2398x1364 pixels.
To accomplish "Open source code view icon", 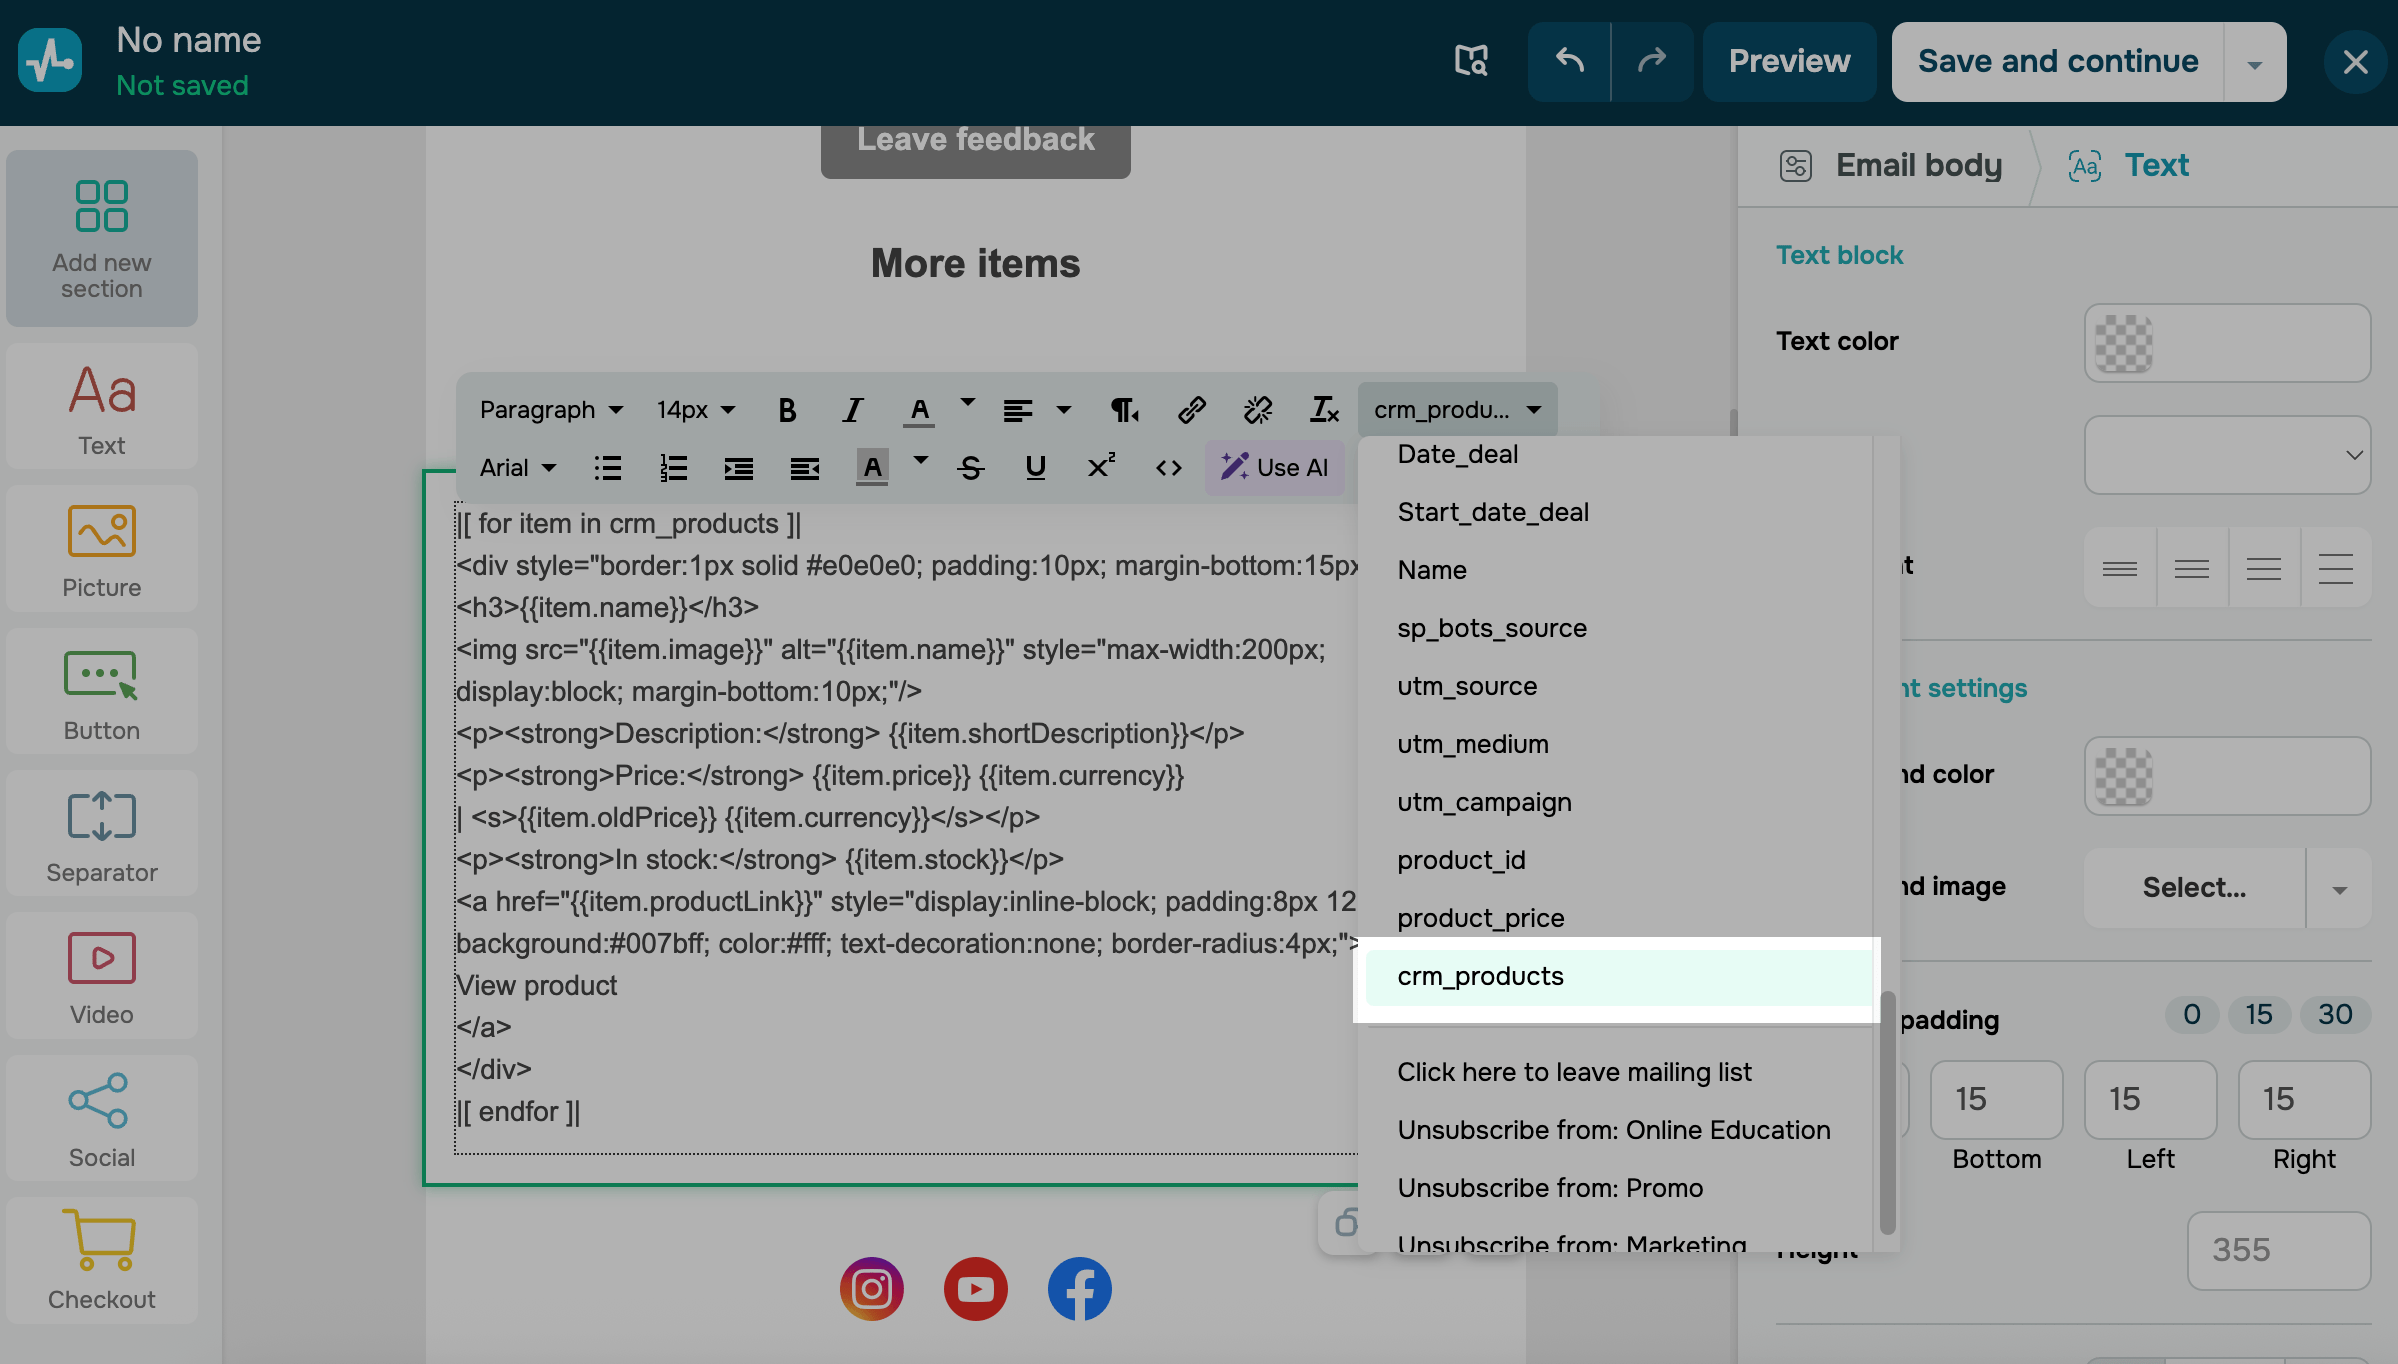I will click(x=1168, y=468).
